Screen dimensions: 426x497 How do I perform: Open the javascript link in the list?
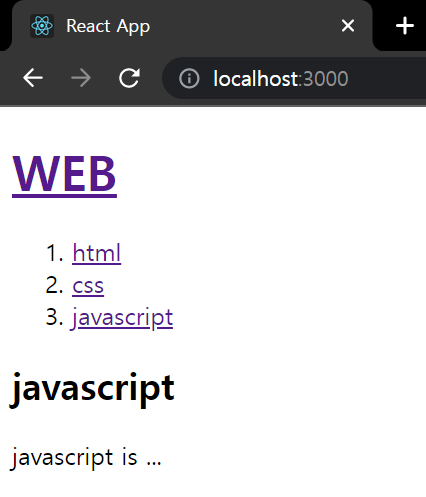[122, 318]
